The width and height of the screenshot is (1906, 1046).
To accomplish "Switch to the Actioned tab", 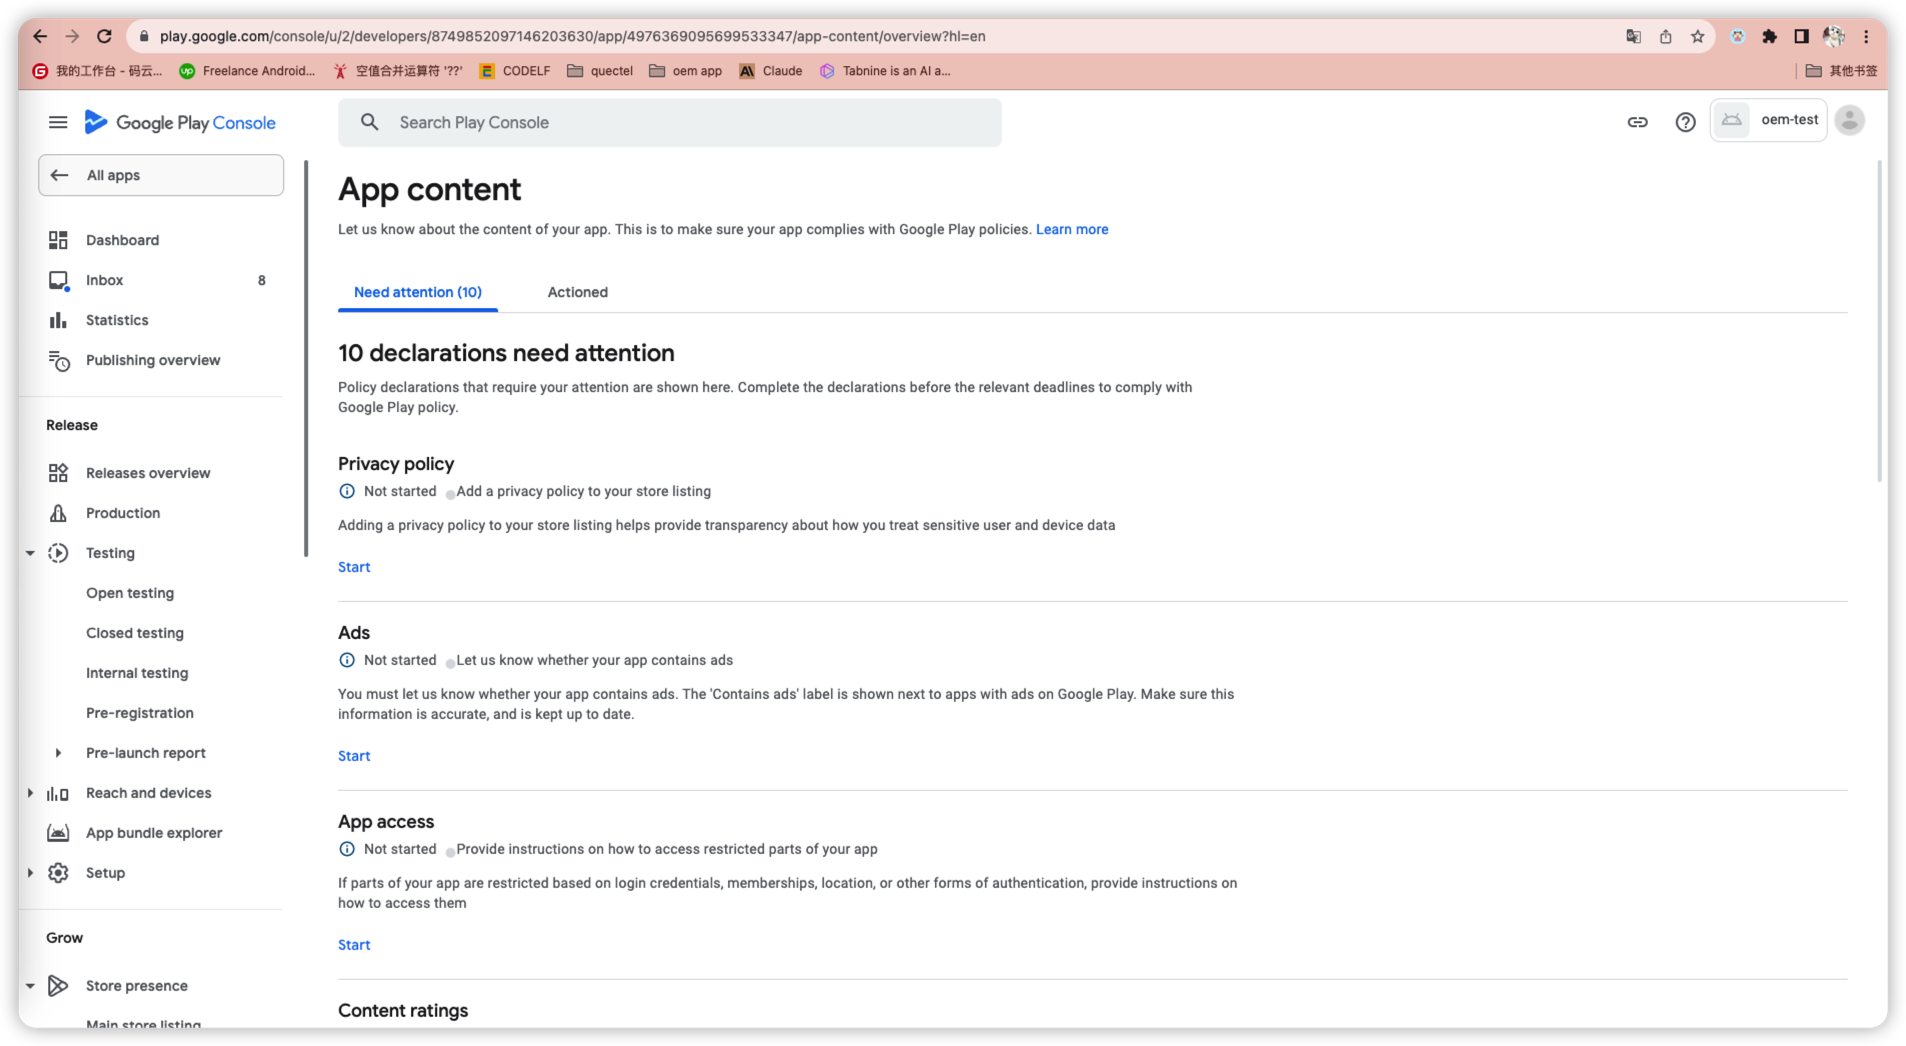I will pyautogui.click(x=577, y=292).
